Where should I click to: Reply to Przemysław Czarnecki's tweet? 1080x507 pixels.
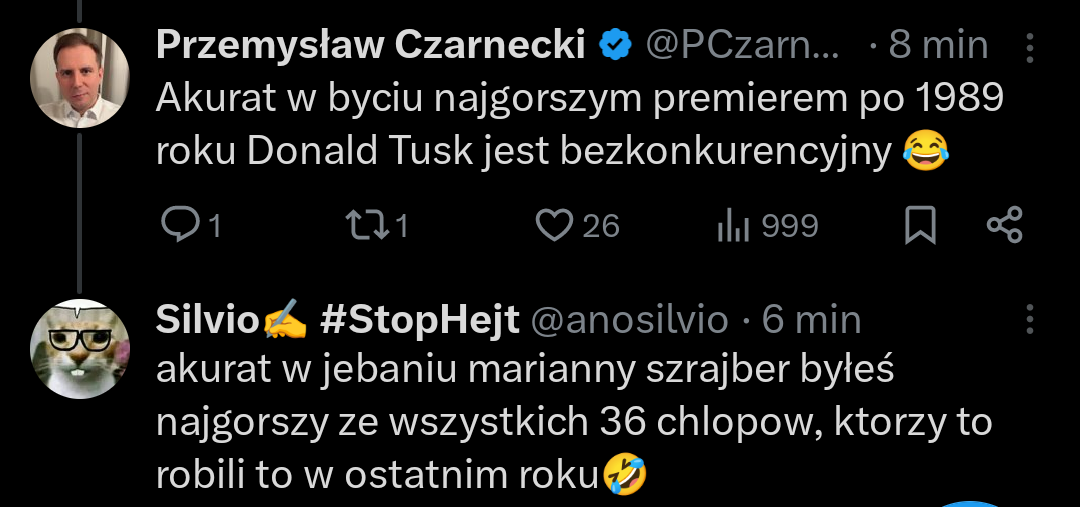180,226
